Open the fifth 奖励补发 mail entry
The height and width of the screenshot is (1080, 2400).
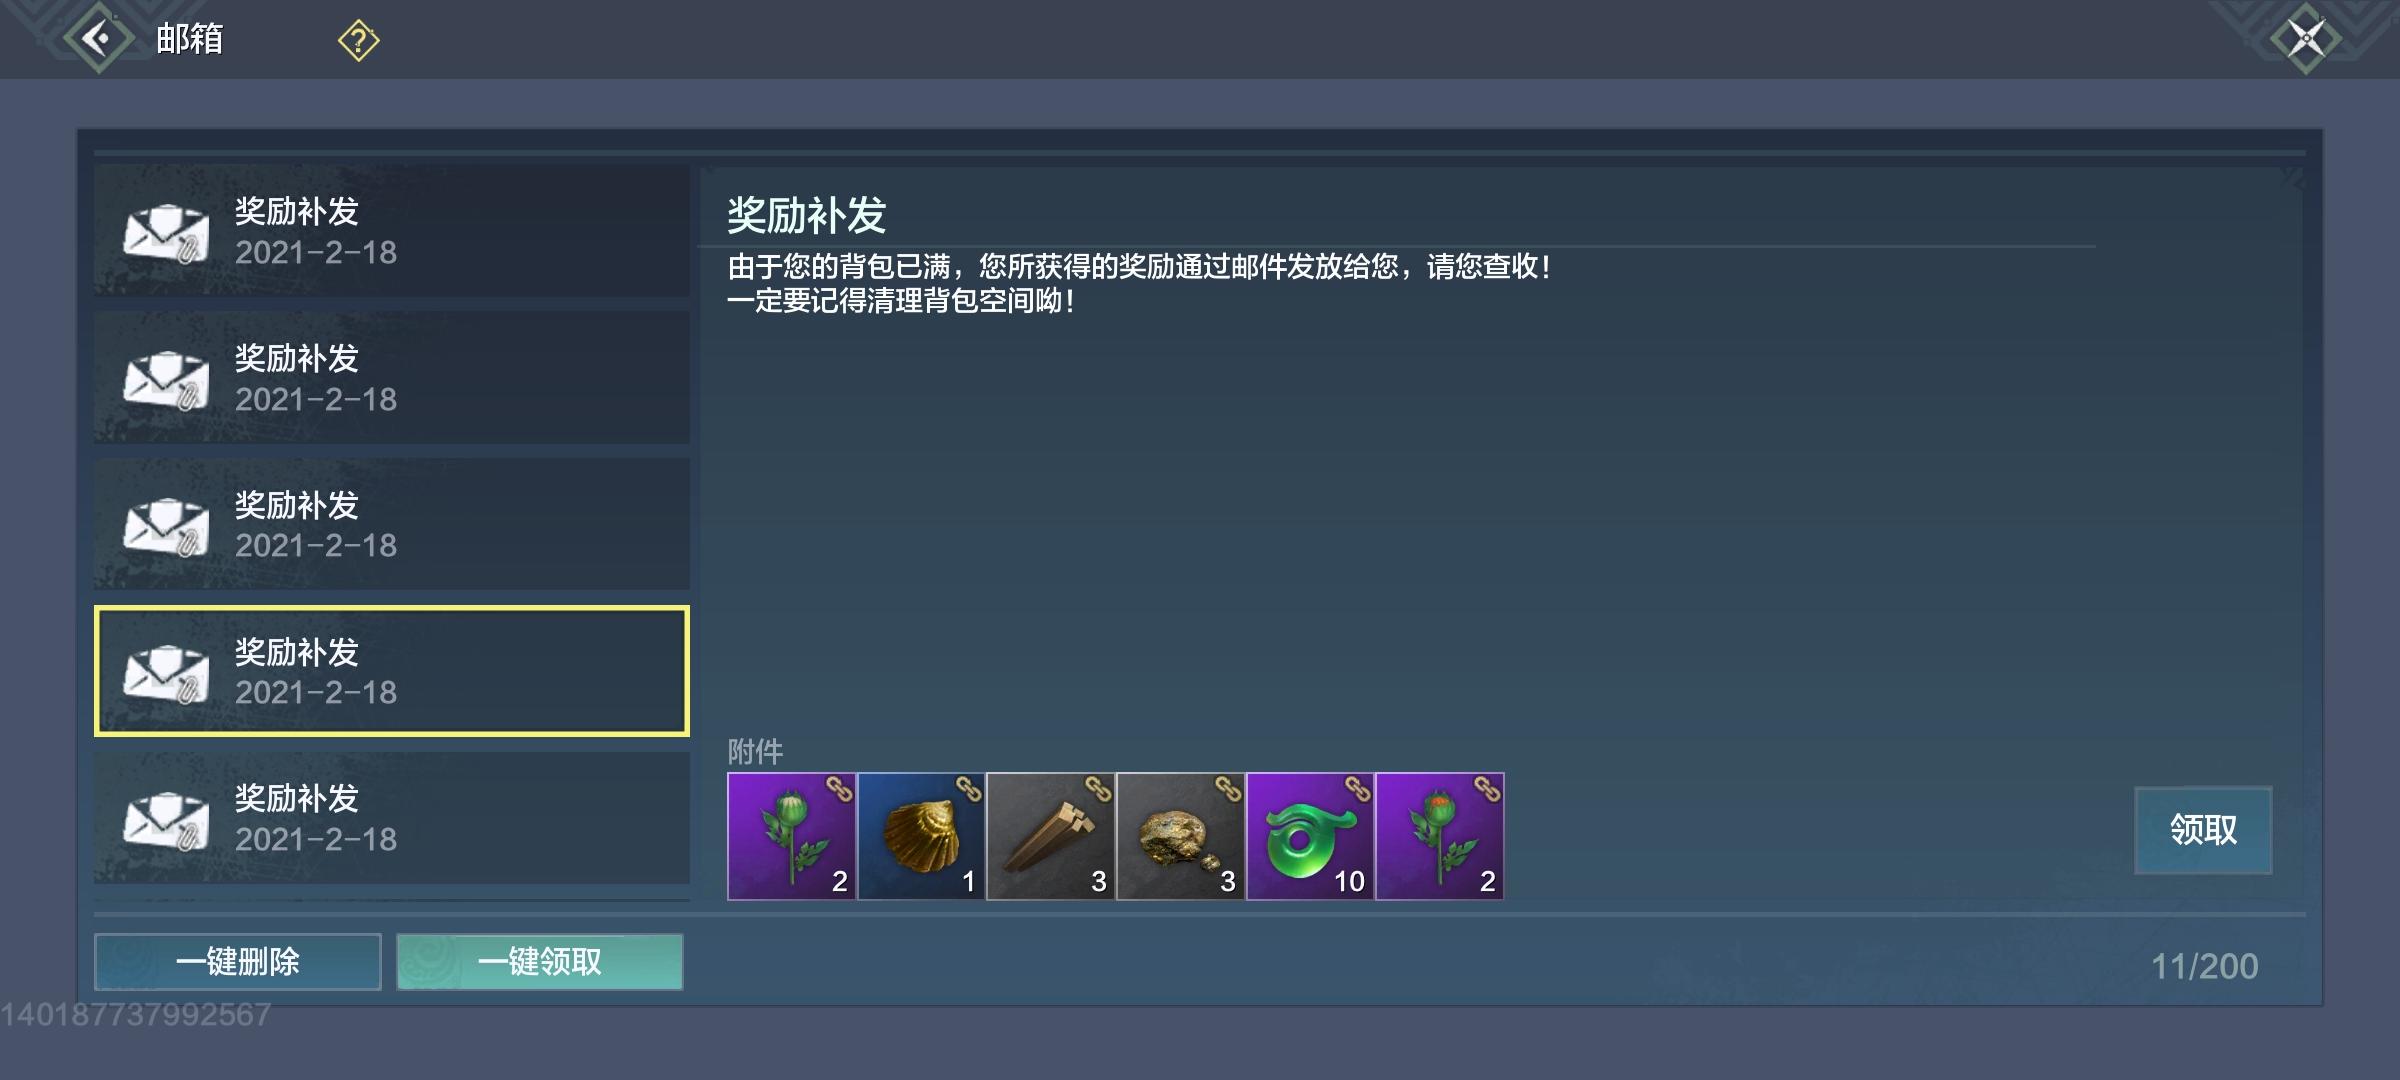392,818
